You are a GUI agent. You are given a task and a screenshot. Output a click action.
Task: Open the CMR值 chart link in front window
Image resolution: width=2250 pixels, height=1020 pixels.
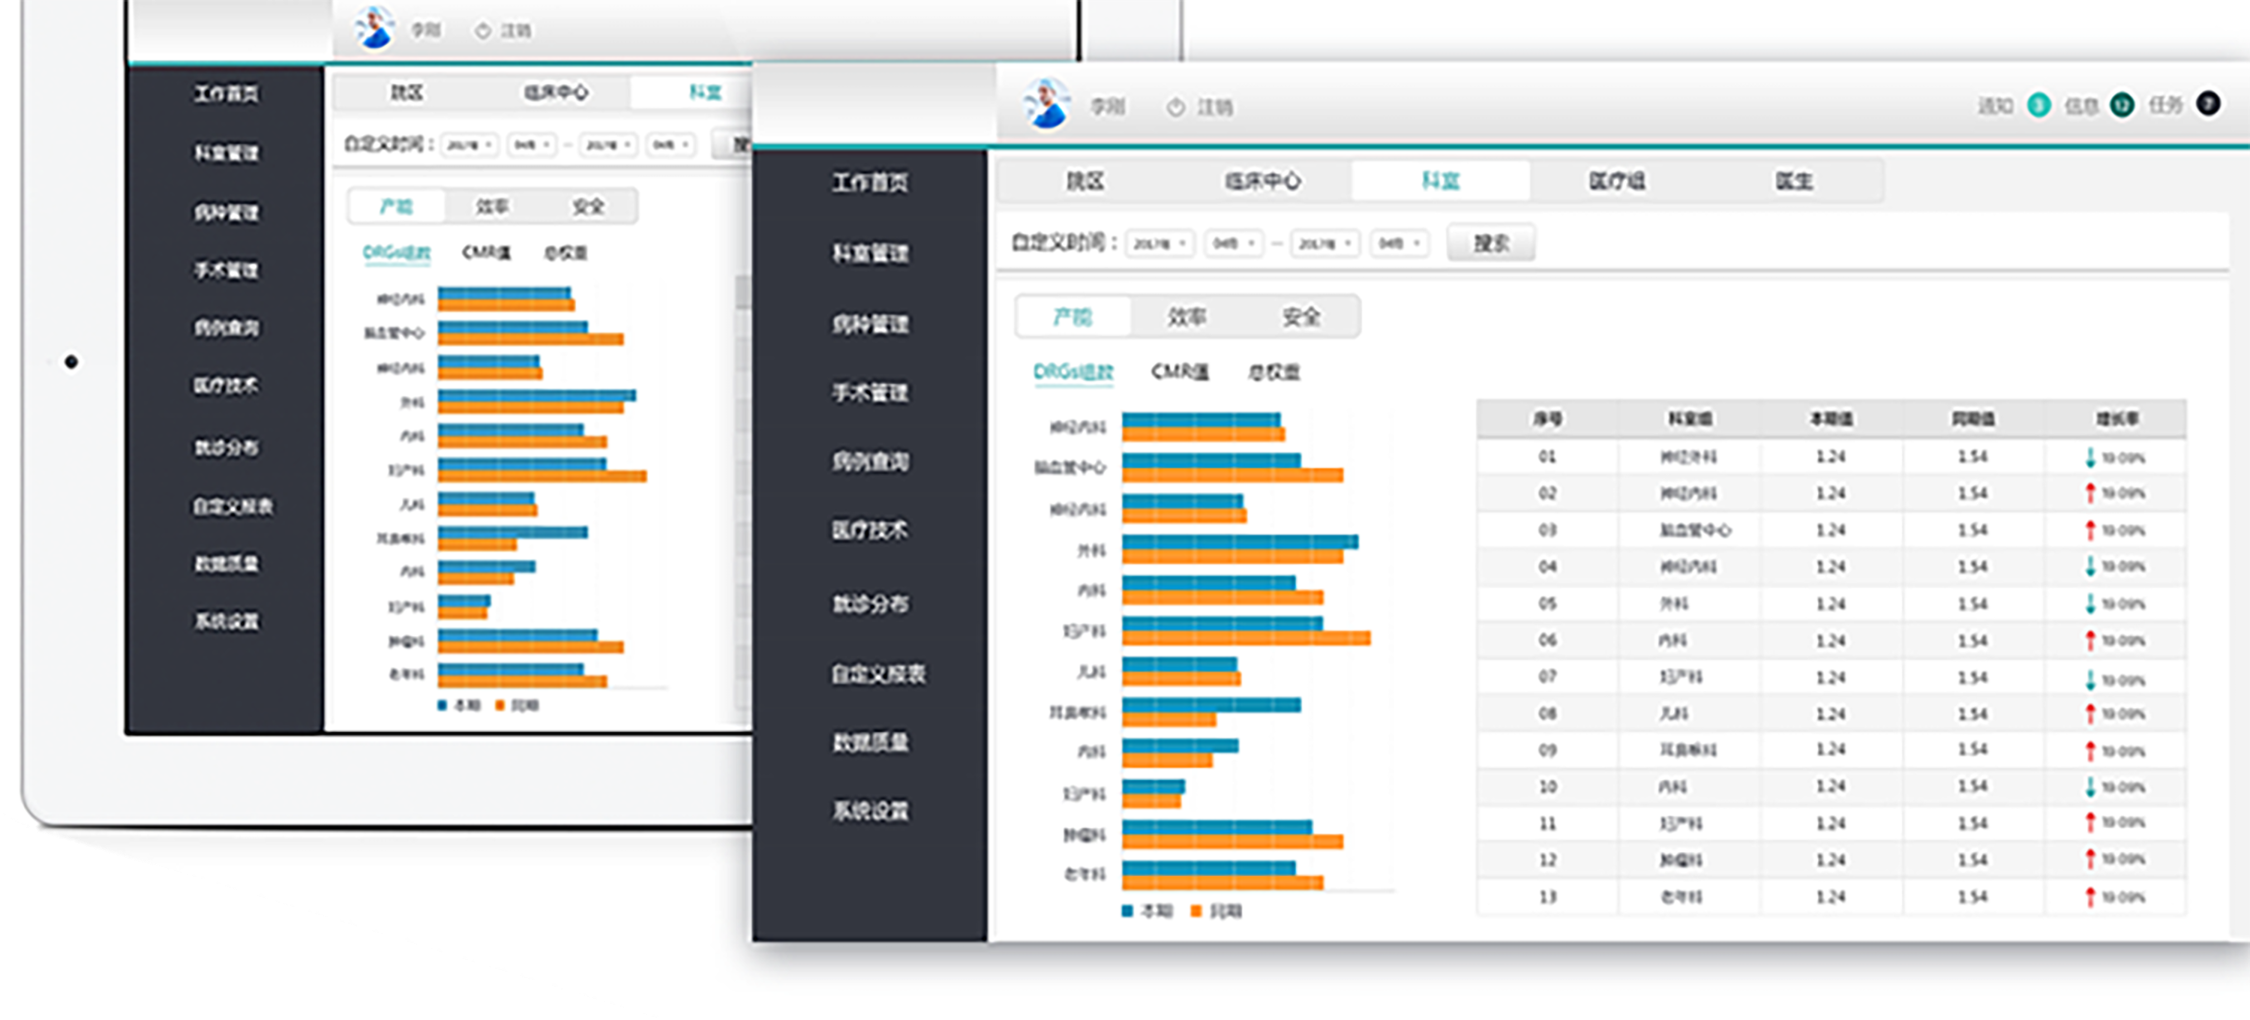point(1180,372)
